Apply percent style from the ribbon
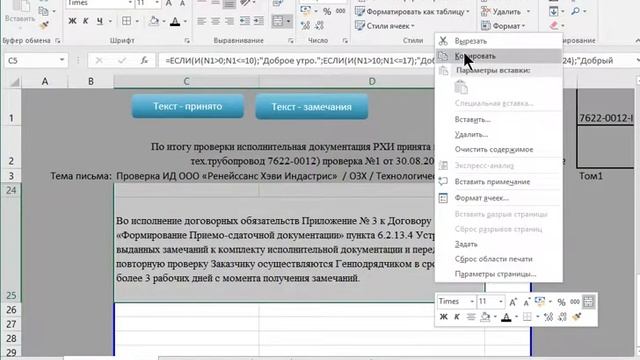The width and height of the screenshot is (640, 360). click(x=327, y=11)
